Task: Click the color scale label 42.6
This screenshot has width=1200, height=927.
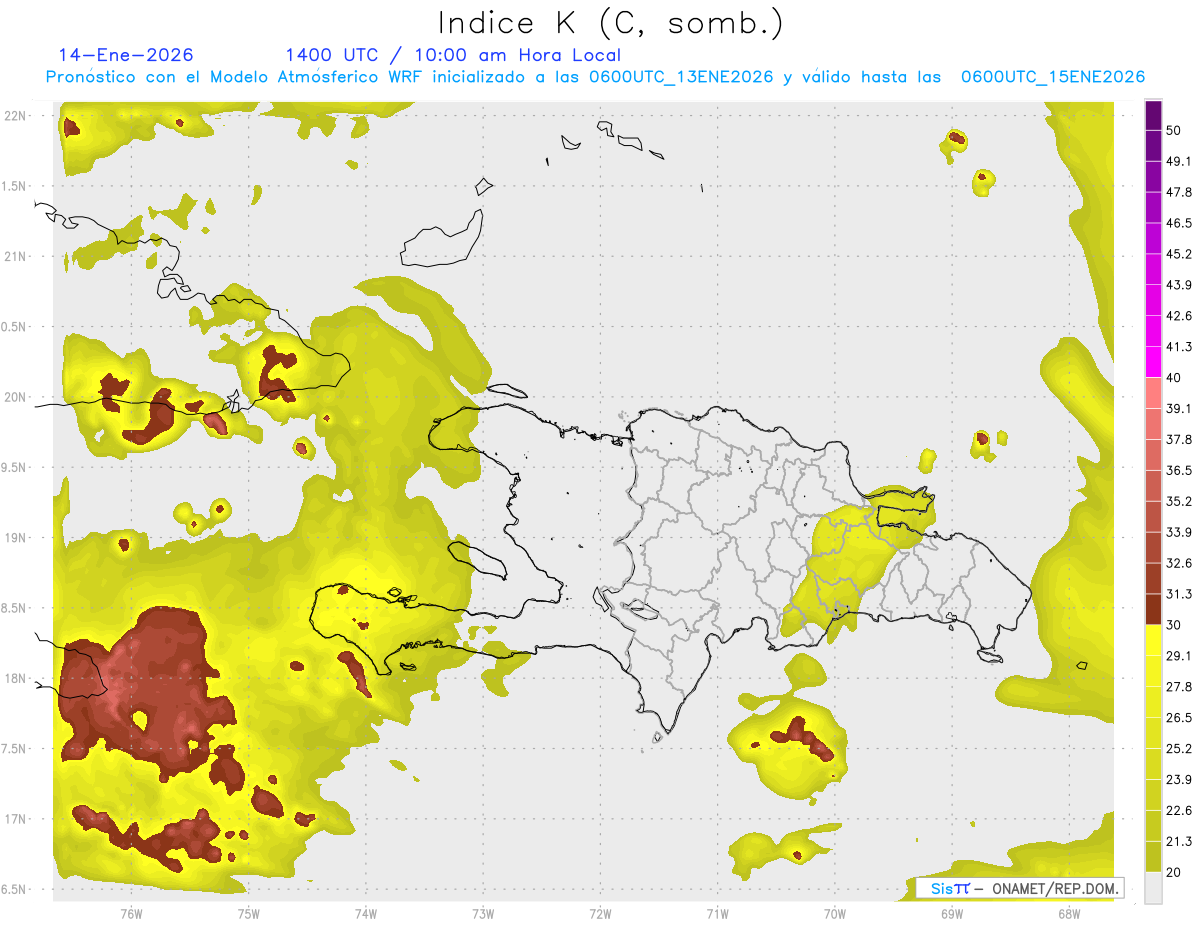Action: [x=1179, y=316]
